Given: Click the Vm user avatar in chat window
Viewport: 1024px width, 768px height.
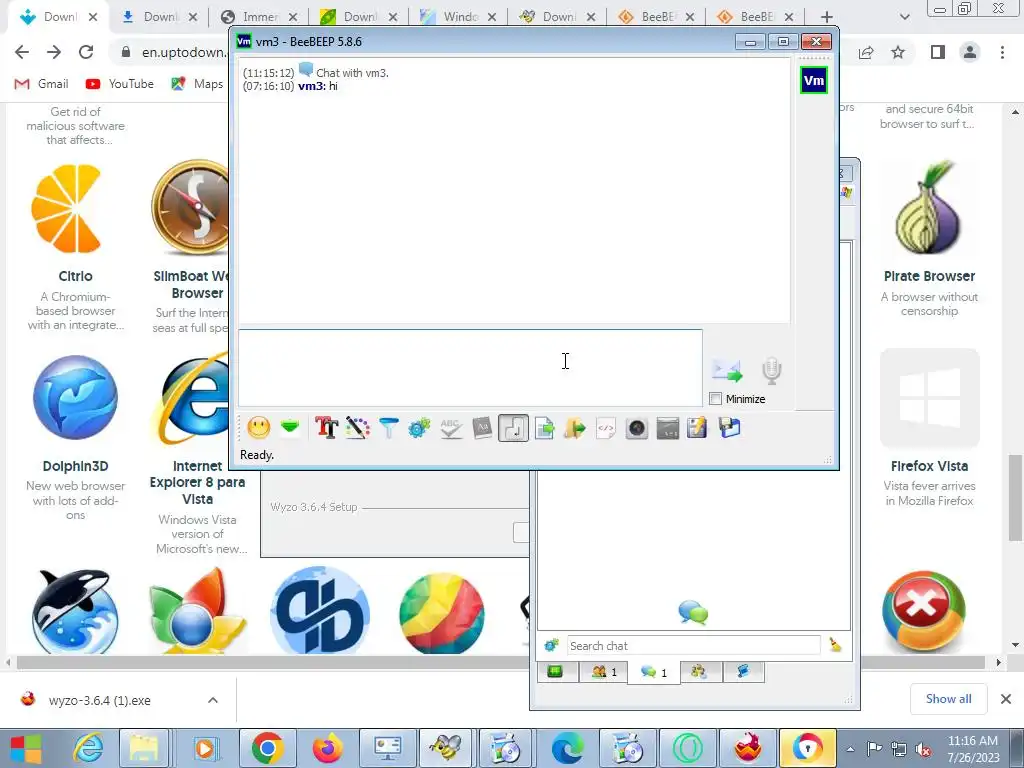Looking at the screenshot, I should point(814,80).
